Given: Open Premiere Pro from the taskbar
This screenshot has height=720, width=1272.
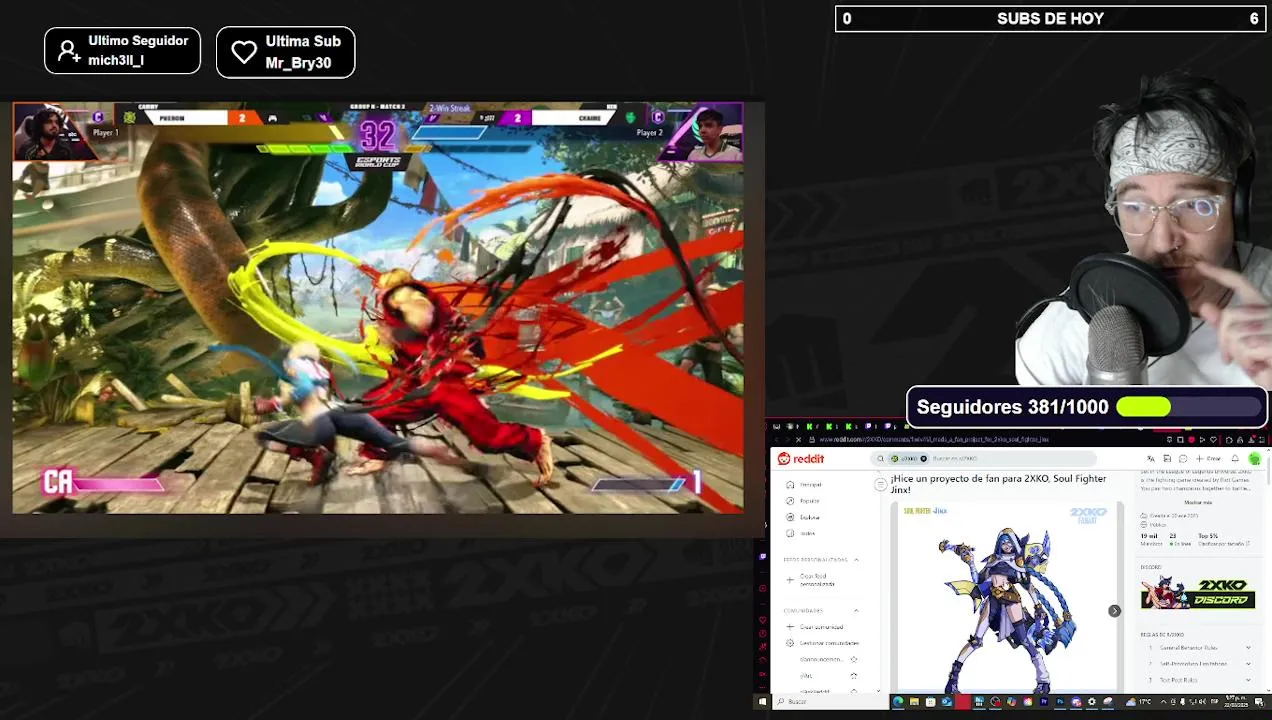Looking at the screenshot, I should point(1043,702).
